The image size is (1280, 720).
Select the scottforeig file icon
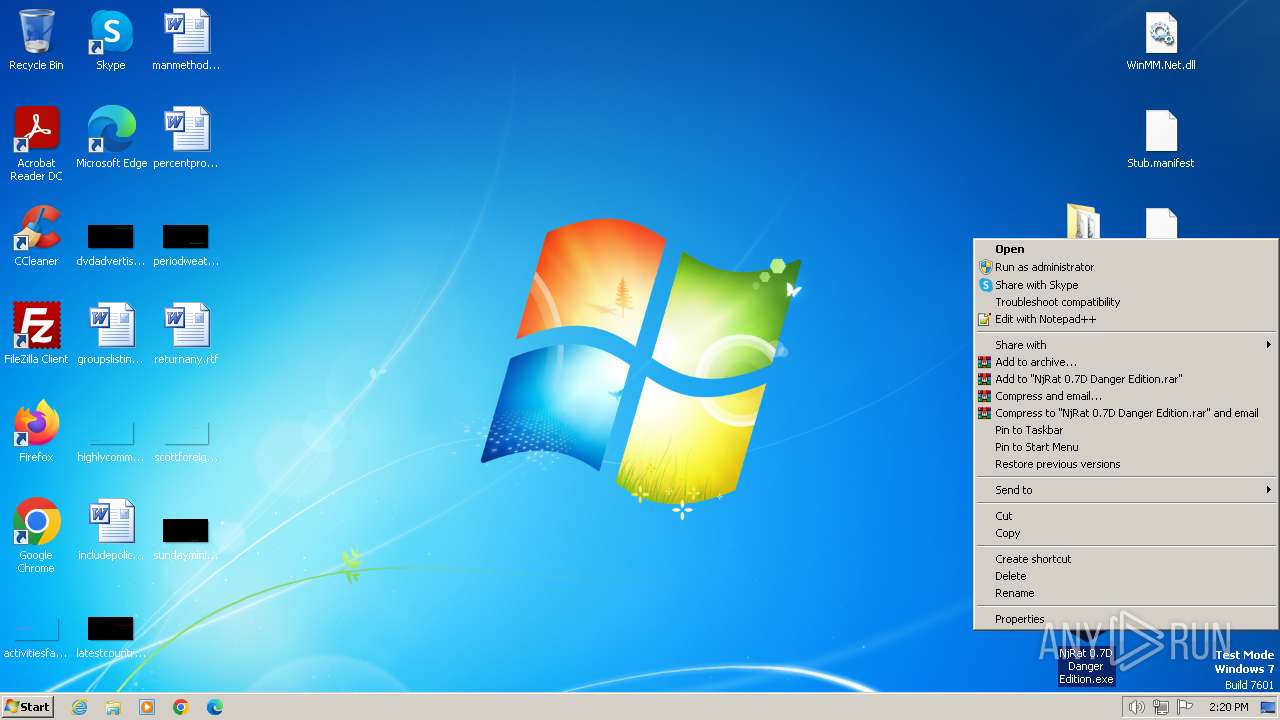coord(186,441)
